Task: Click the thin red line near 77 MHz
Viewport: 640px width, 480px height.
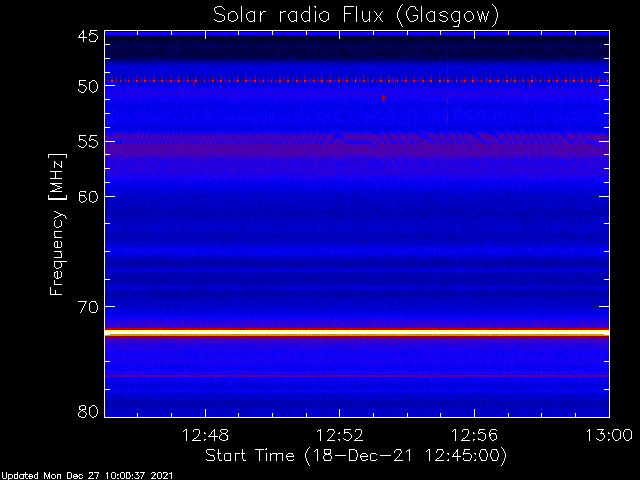Action: pos(357,376)
